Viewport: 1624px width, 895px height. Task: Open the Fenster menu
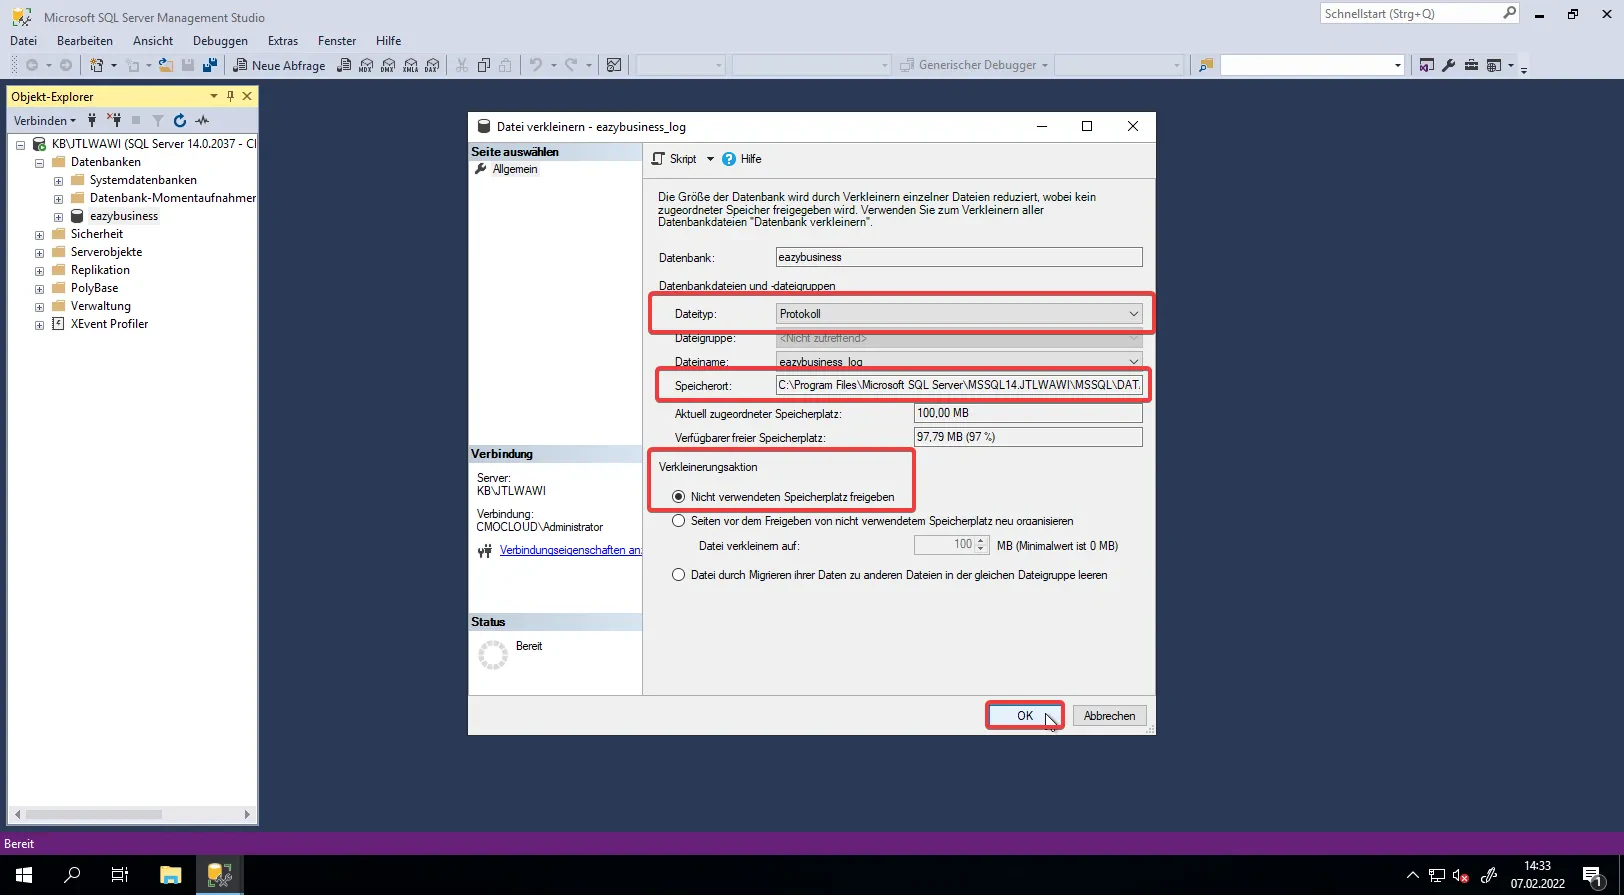point(337,41)
